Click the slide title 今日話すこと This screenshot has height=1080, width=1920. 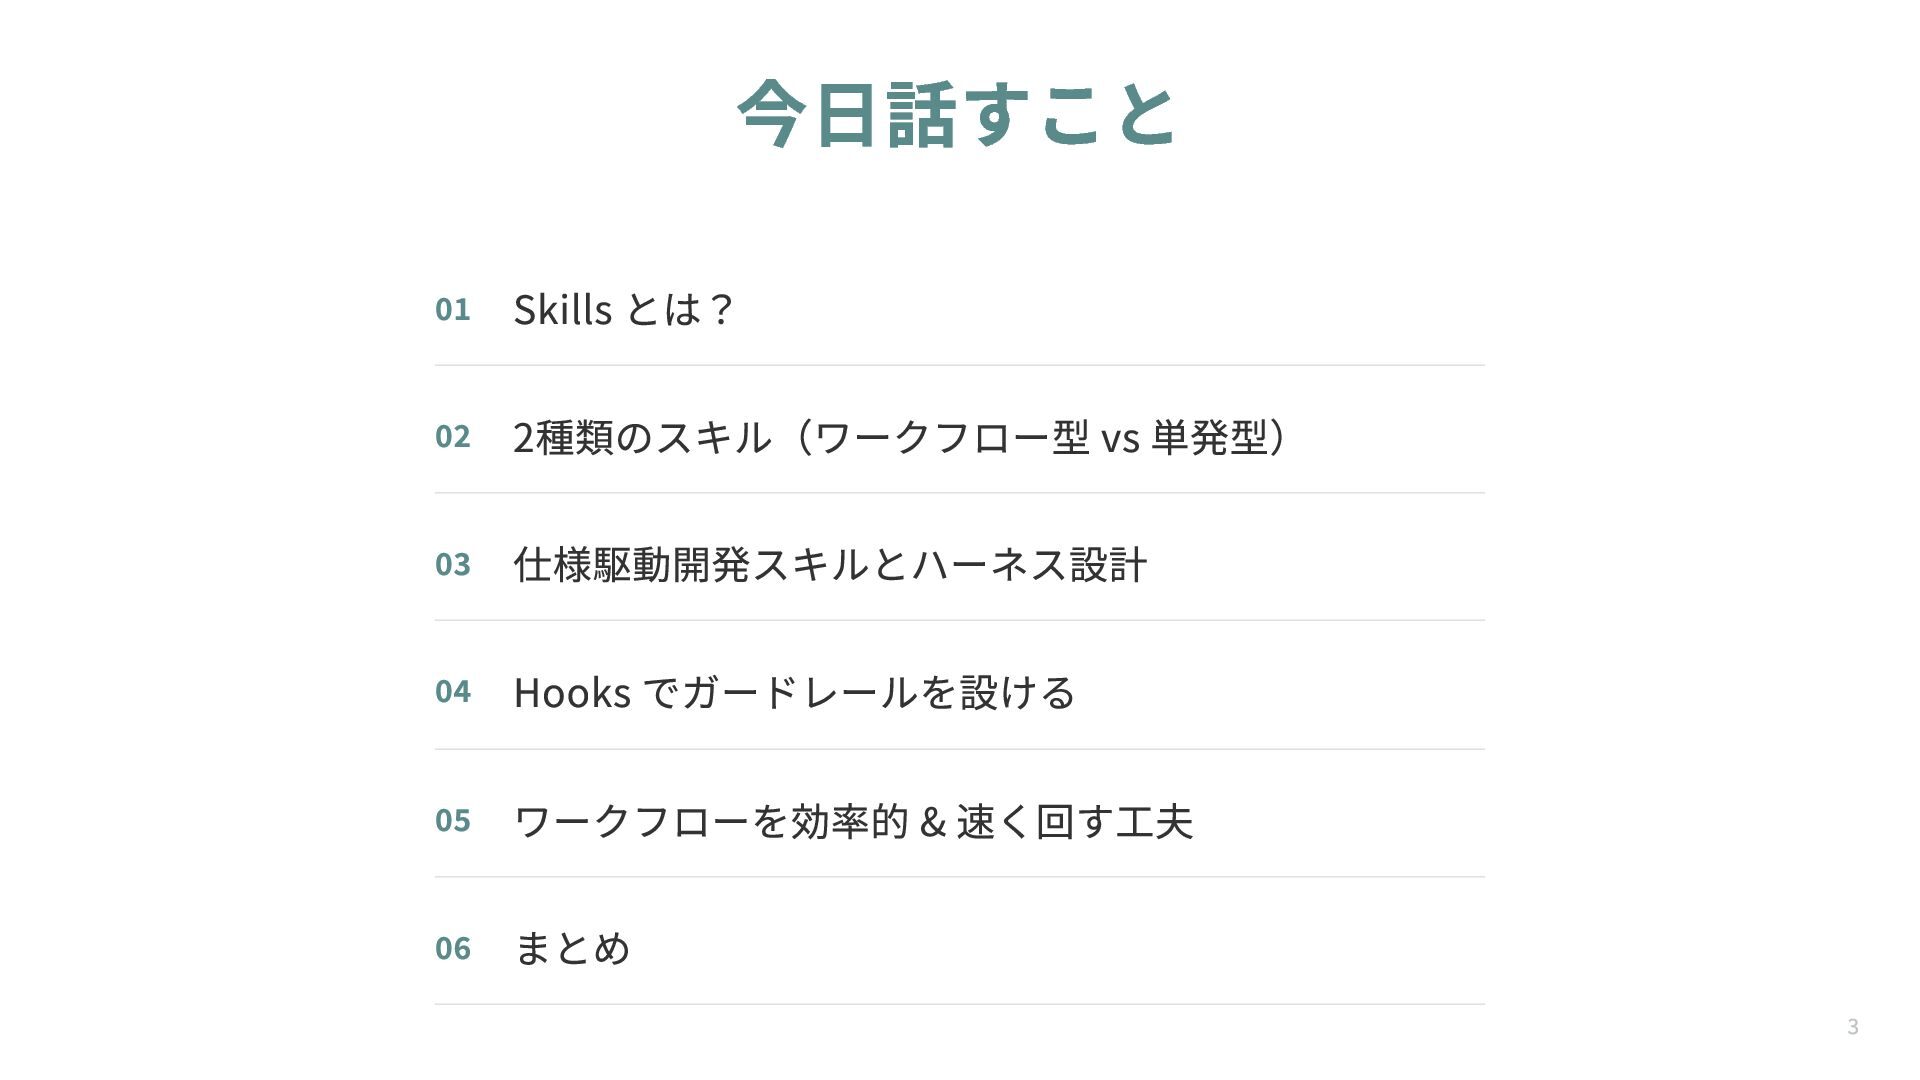point(958,113)
